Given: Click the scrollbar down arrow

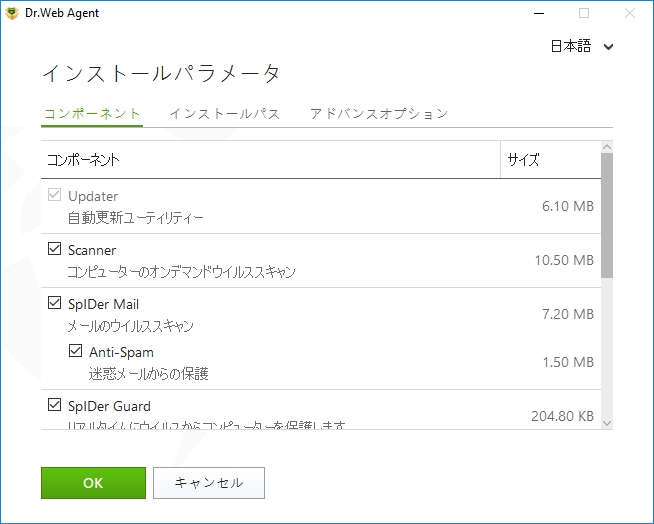Looking at the screenshot, I should point(607,423).
